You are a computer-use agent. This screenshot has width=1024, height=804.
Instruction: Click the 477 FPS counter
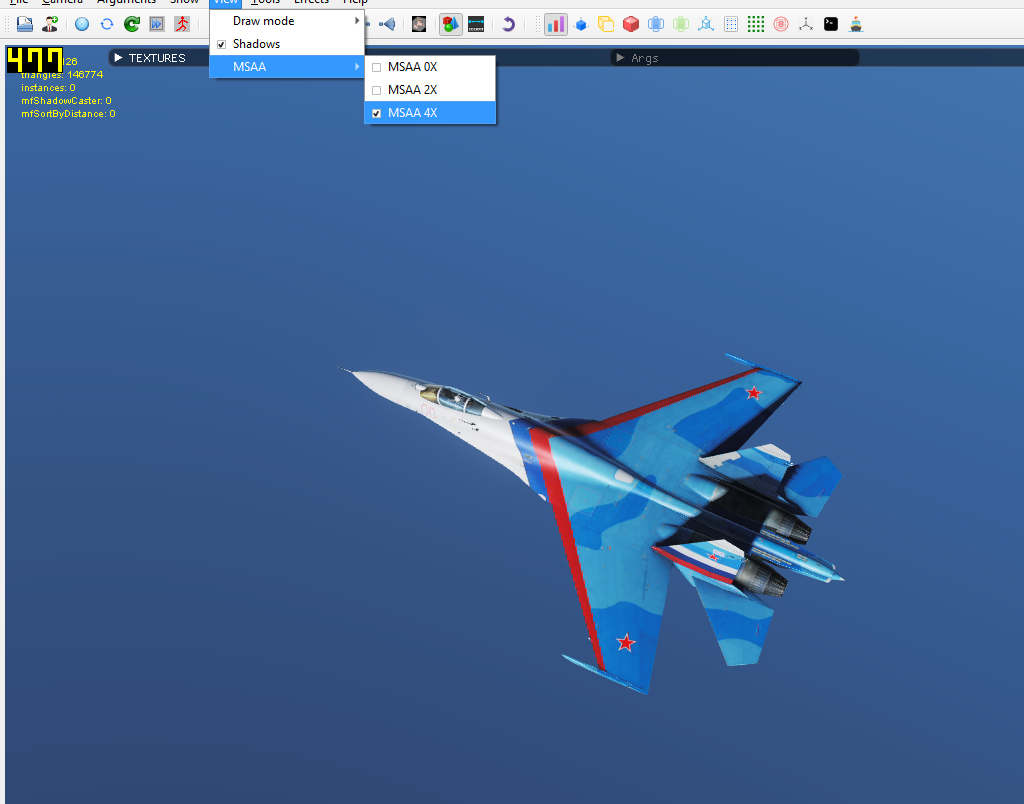[x=35, y=59]
